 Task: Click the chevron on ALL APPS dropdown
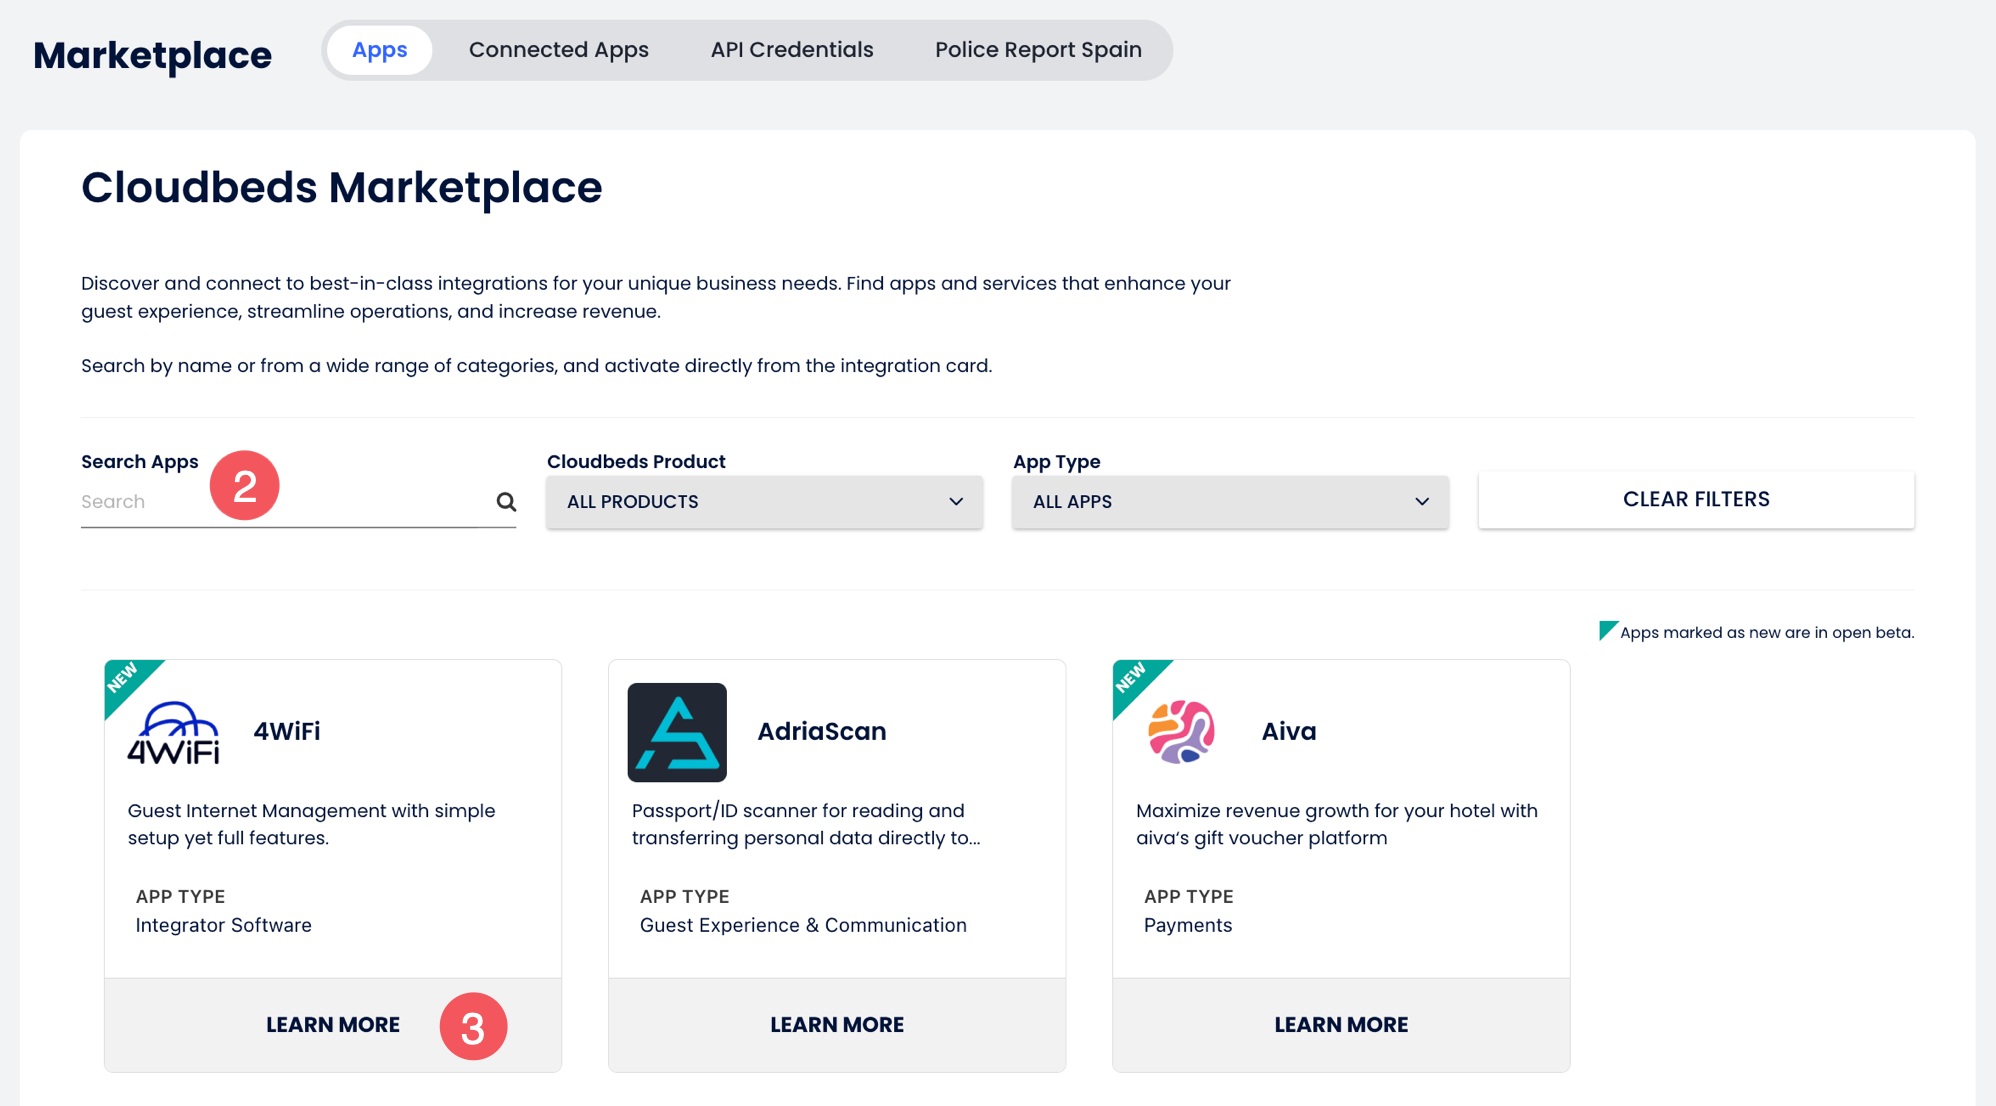tap(1421, 502)
